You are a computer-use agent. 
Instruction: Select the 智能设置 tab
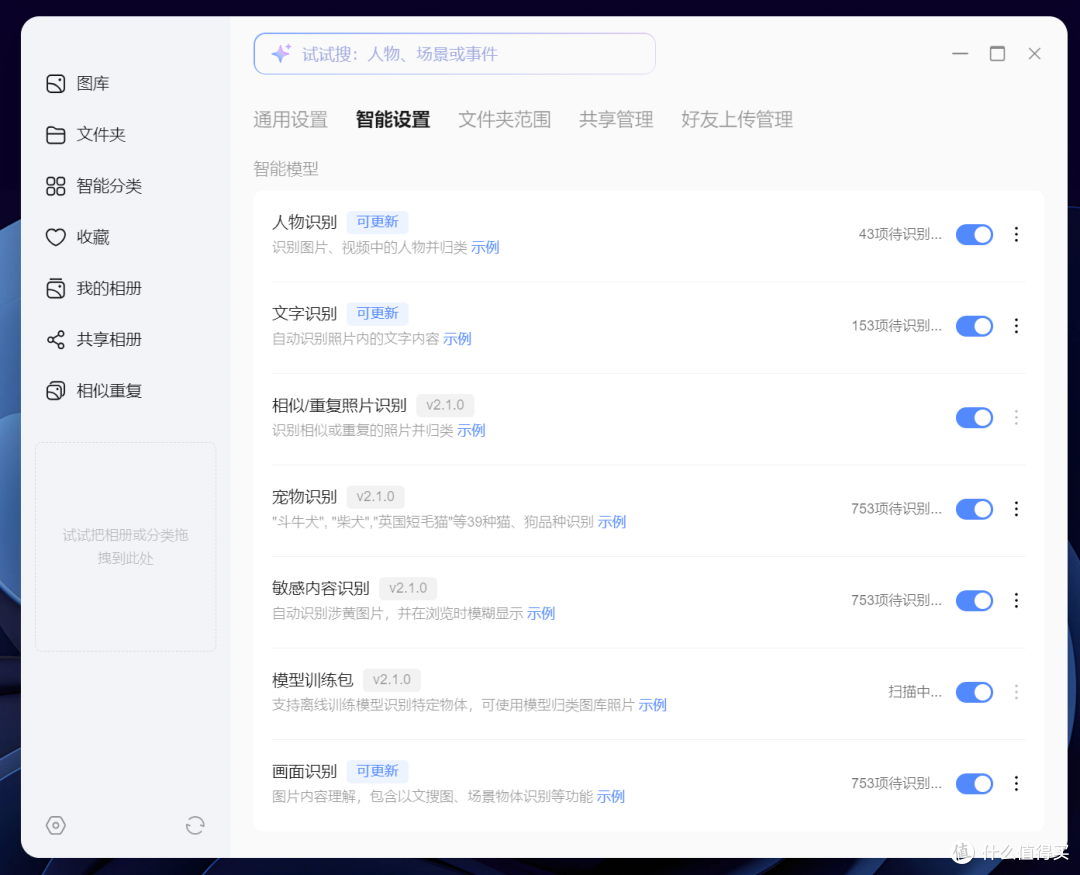(393, 119)
